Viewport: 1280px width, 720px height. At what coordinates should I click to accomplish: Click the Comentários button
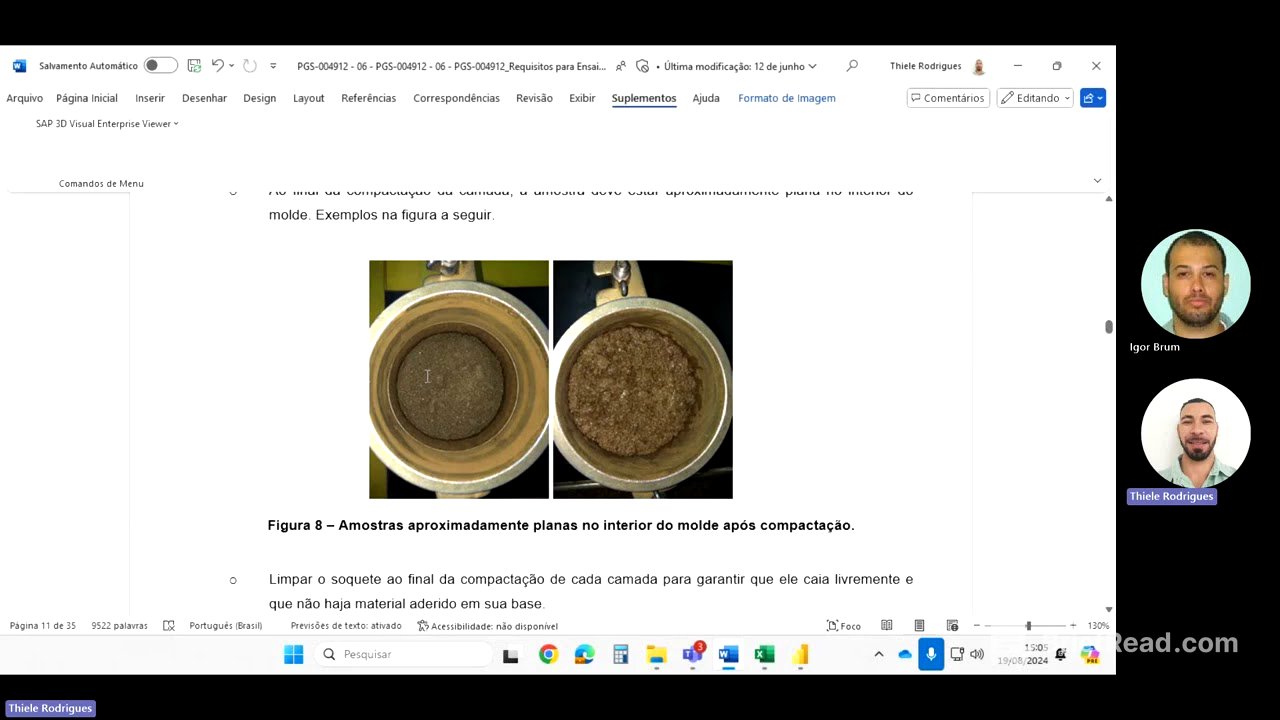[948, 98]
